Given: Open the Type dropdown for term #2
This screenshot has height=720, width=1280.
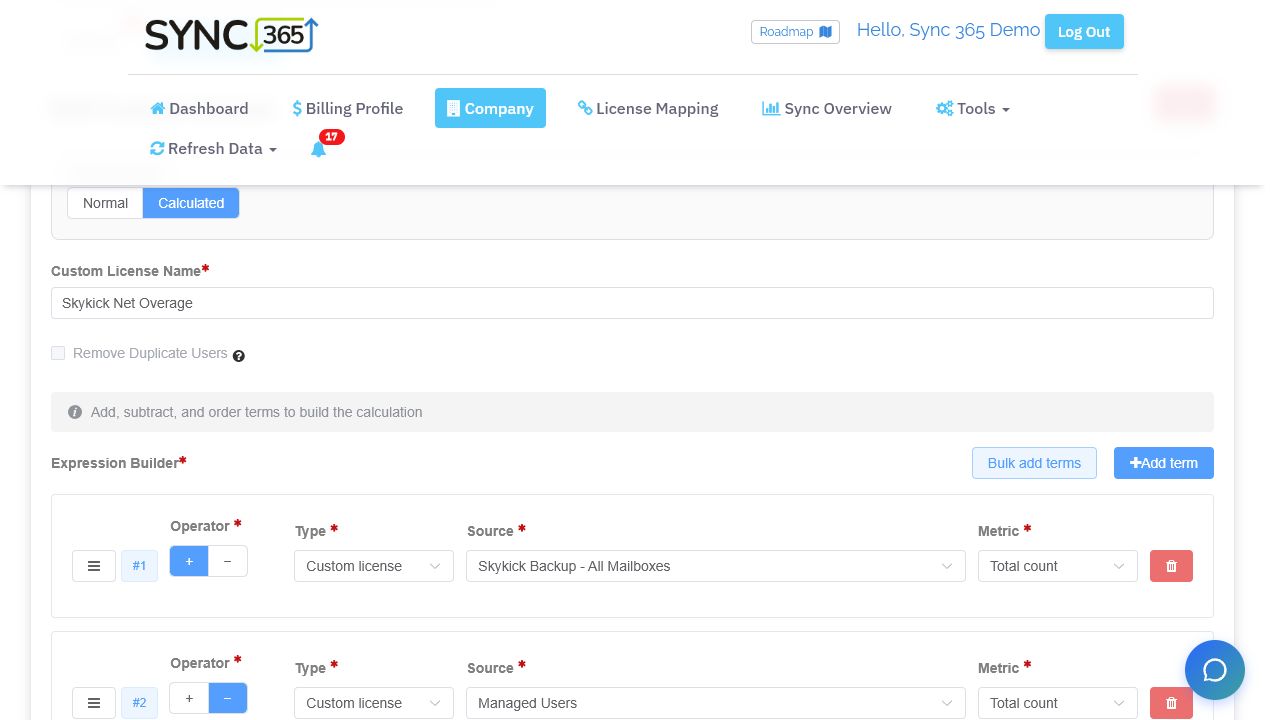Looking at the screenshot, I should click(x=374, y=703).
